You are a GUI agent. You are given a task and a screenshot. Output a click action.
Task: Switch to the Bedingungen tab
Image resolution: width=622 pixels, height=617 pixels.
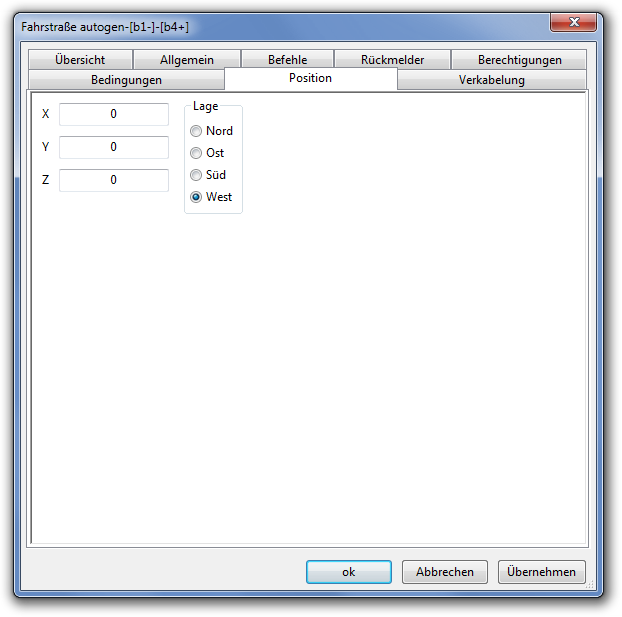click(x=127, y=80)
